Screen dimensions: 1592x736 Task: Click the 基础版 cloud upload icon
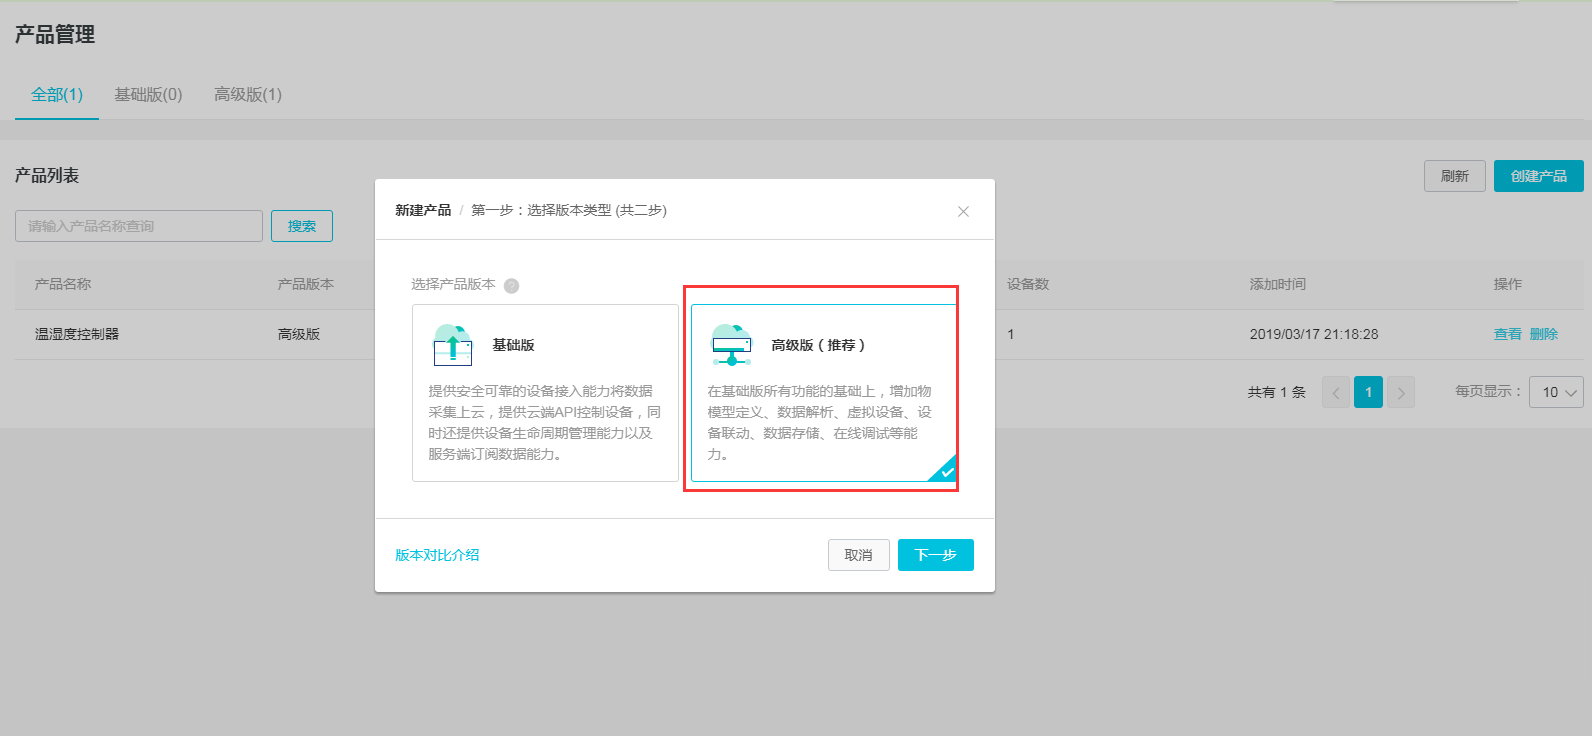453,345
